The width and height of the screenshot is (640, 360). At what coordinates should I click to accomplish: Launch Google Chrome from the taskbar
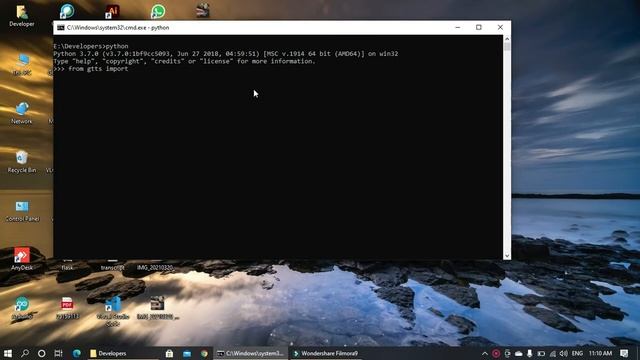coord(204,353)
